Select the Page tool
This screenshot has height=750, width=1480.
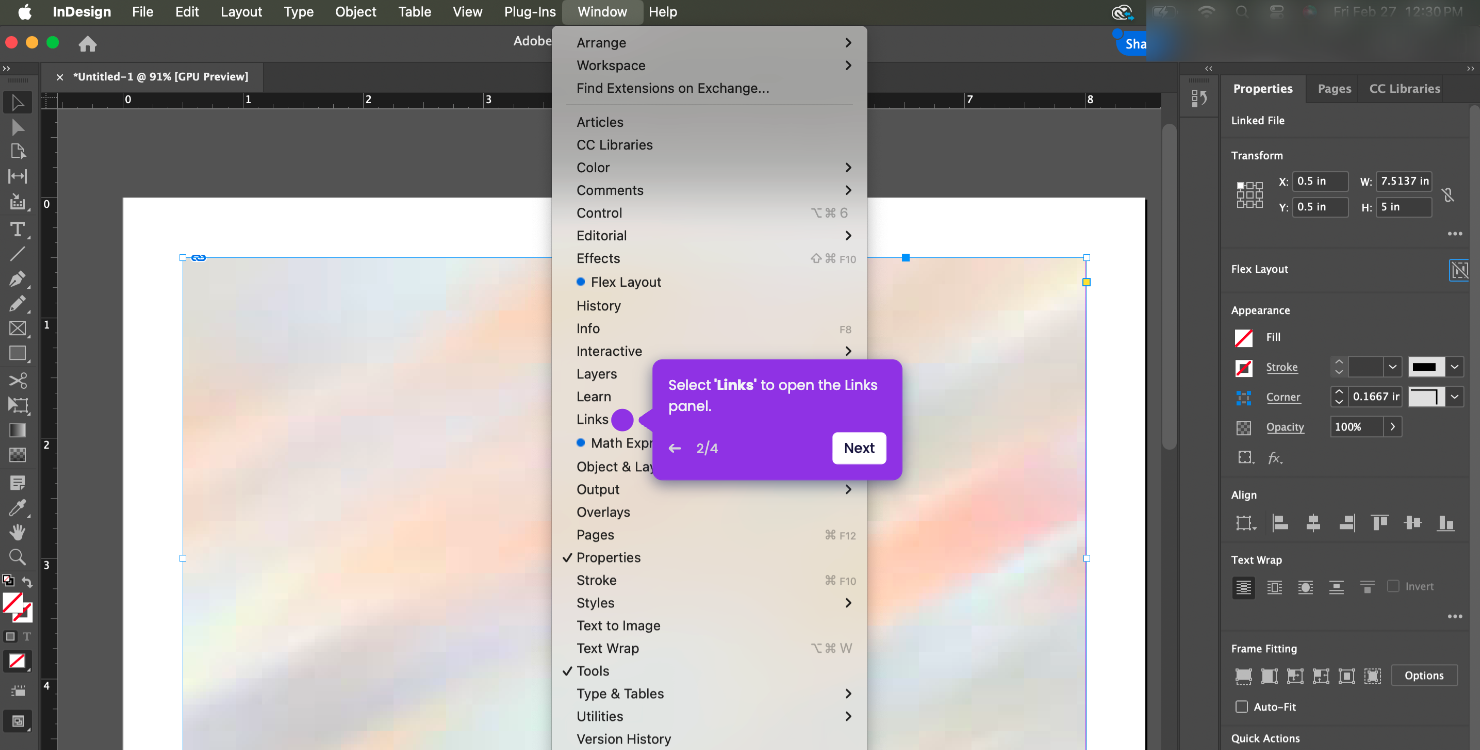pos(17,151)
